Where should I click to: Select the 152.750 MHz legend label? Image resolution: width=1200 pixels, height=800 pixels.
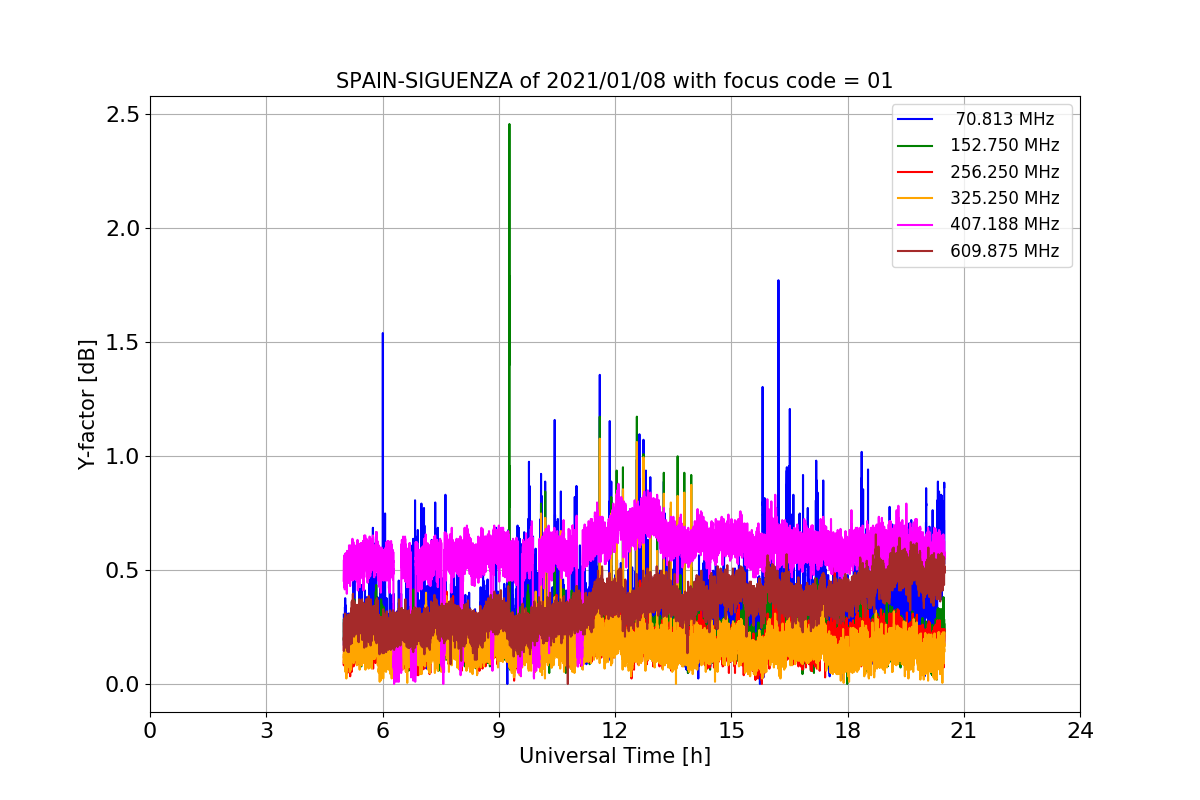1005,145
